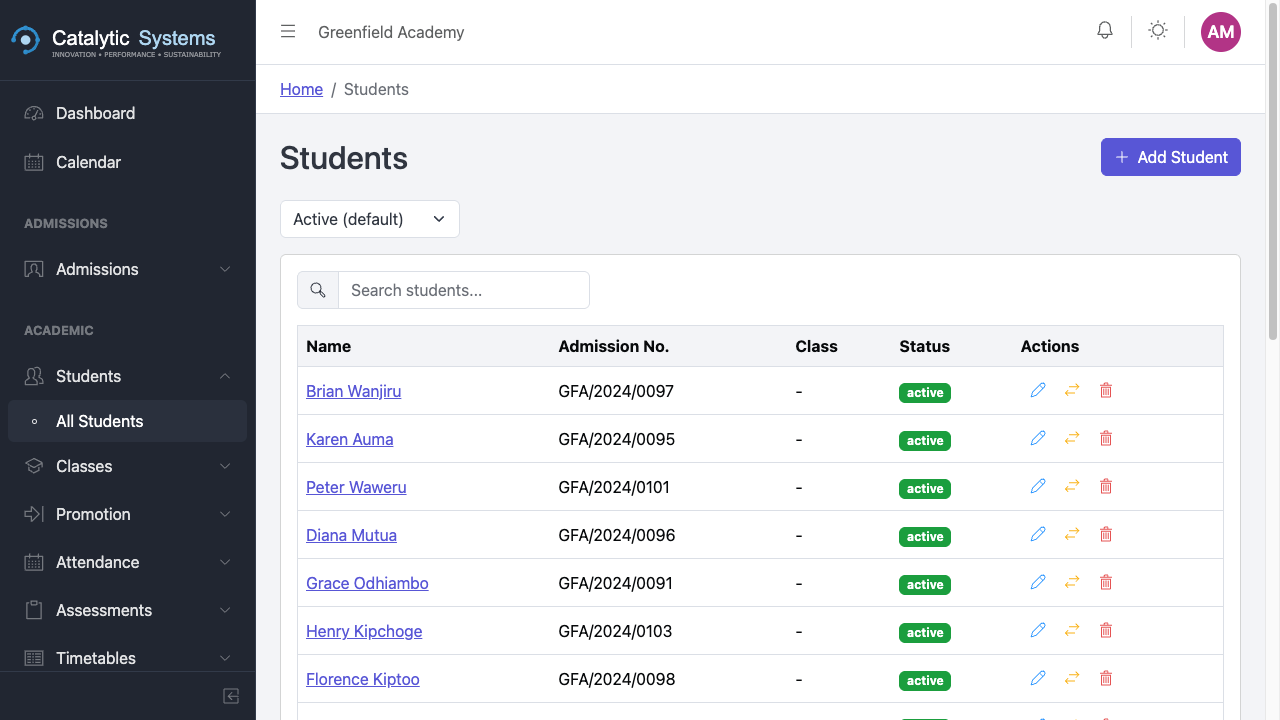Open the notifications bell
1280x720 pixels.
1105,31
